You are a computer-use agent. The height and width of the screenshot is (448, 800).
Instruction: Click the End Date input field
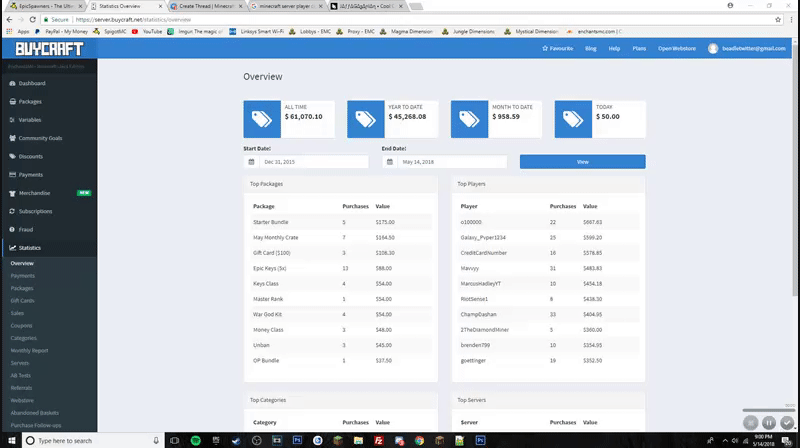pos(452,162)
